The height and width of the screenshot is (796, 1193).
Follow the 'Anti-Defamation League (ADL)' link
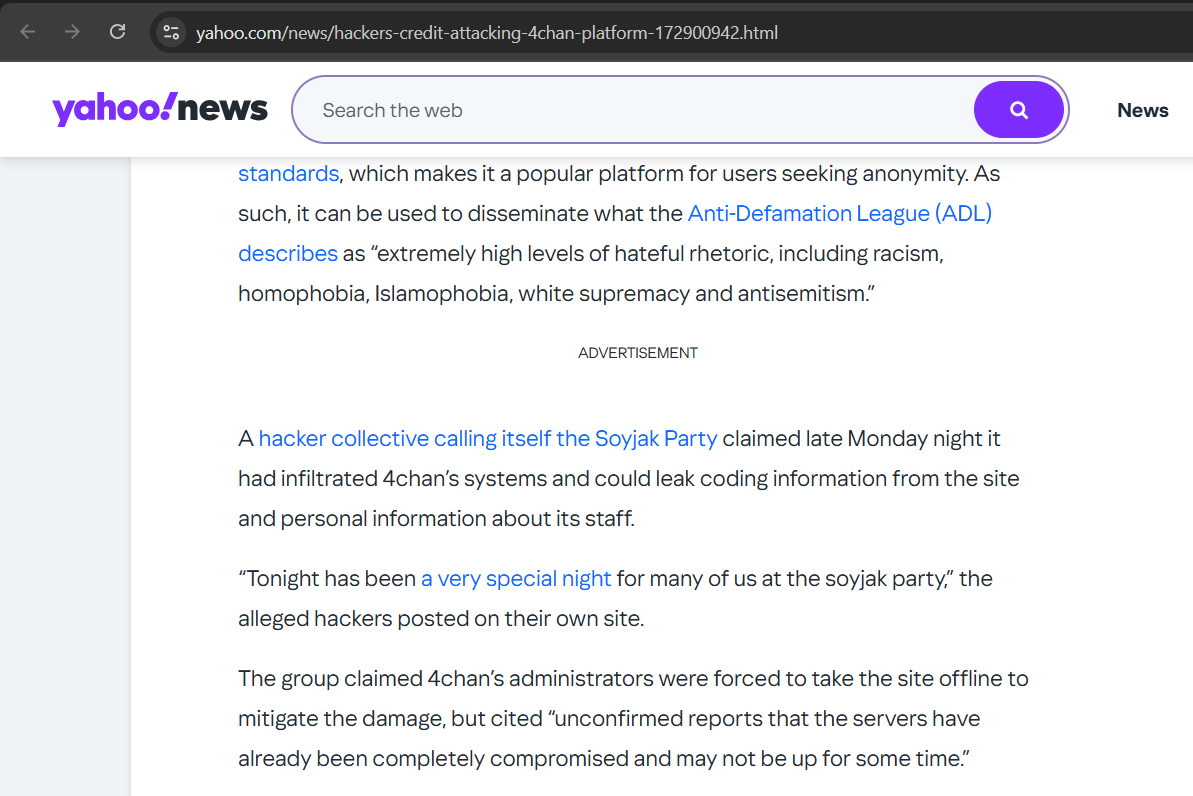tap(839, 213)
